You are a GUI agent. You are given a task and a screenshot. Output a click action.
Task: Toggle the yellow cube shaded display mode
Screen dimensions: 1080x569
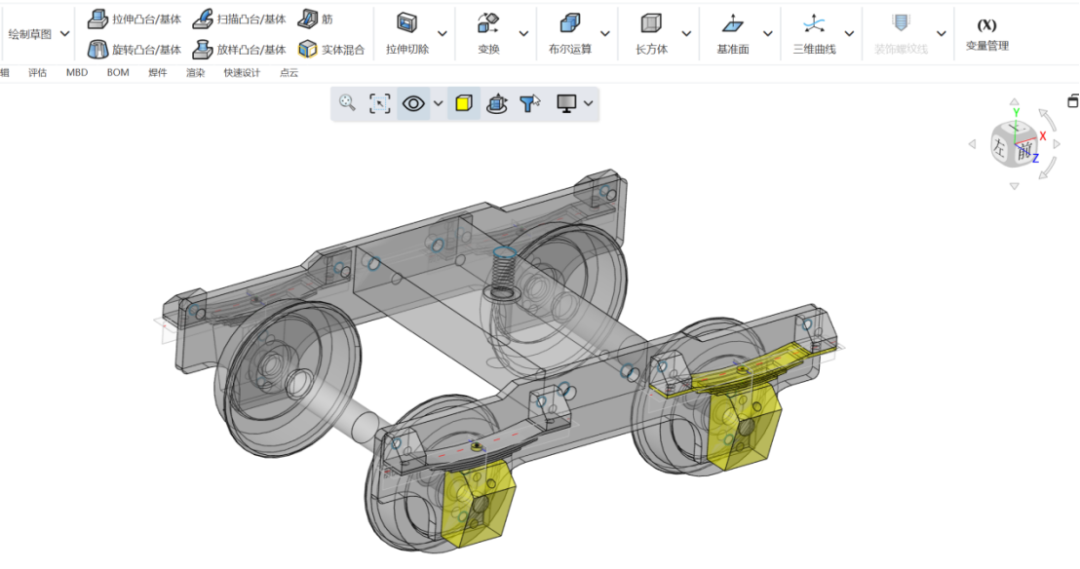tap(464, 103)
